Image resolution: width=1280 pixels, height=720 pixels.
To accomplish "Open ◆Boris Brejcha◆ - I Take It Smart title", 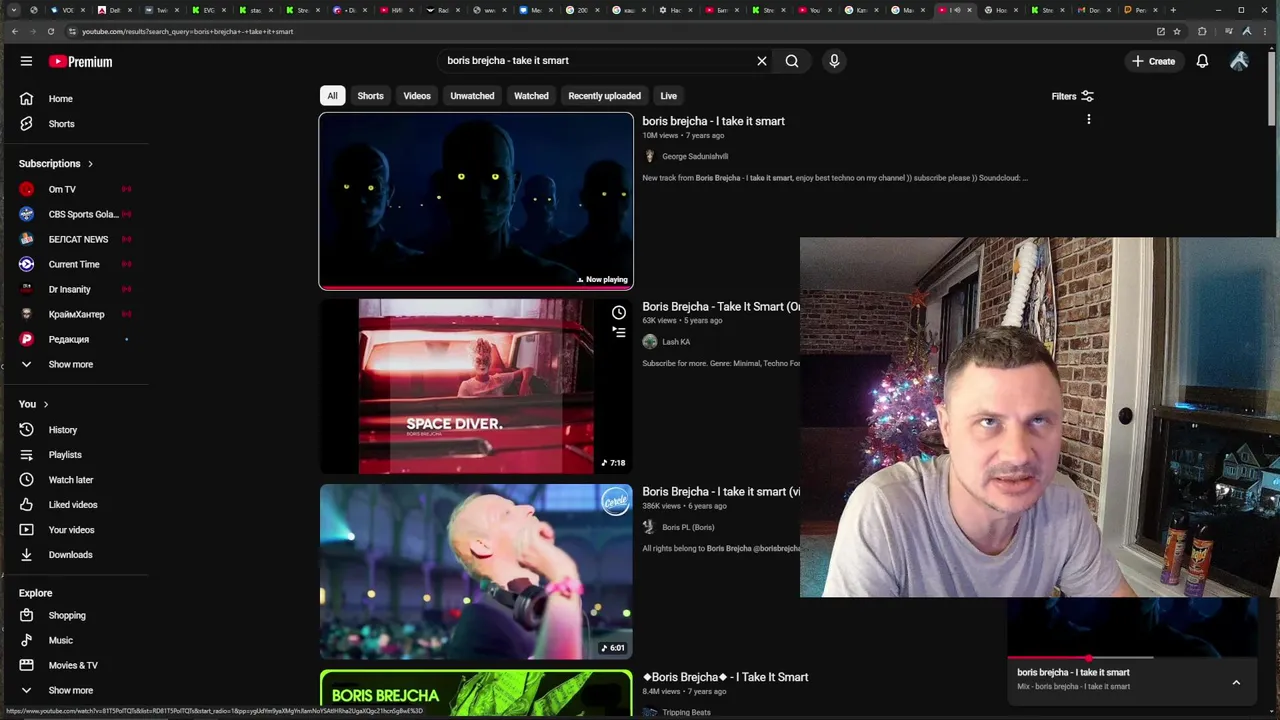I will pyautogui.click(x=725, y=677).
